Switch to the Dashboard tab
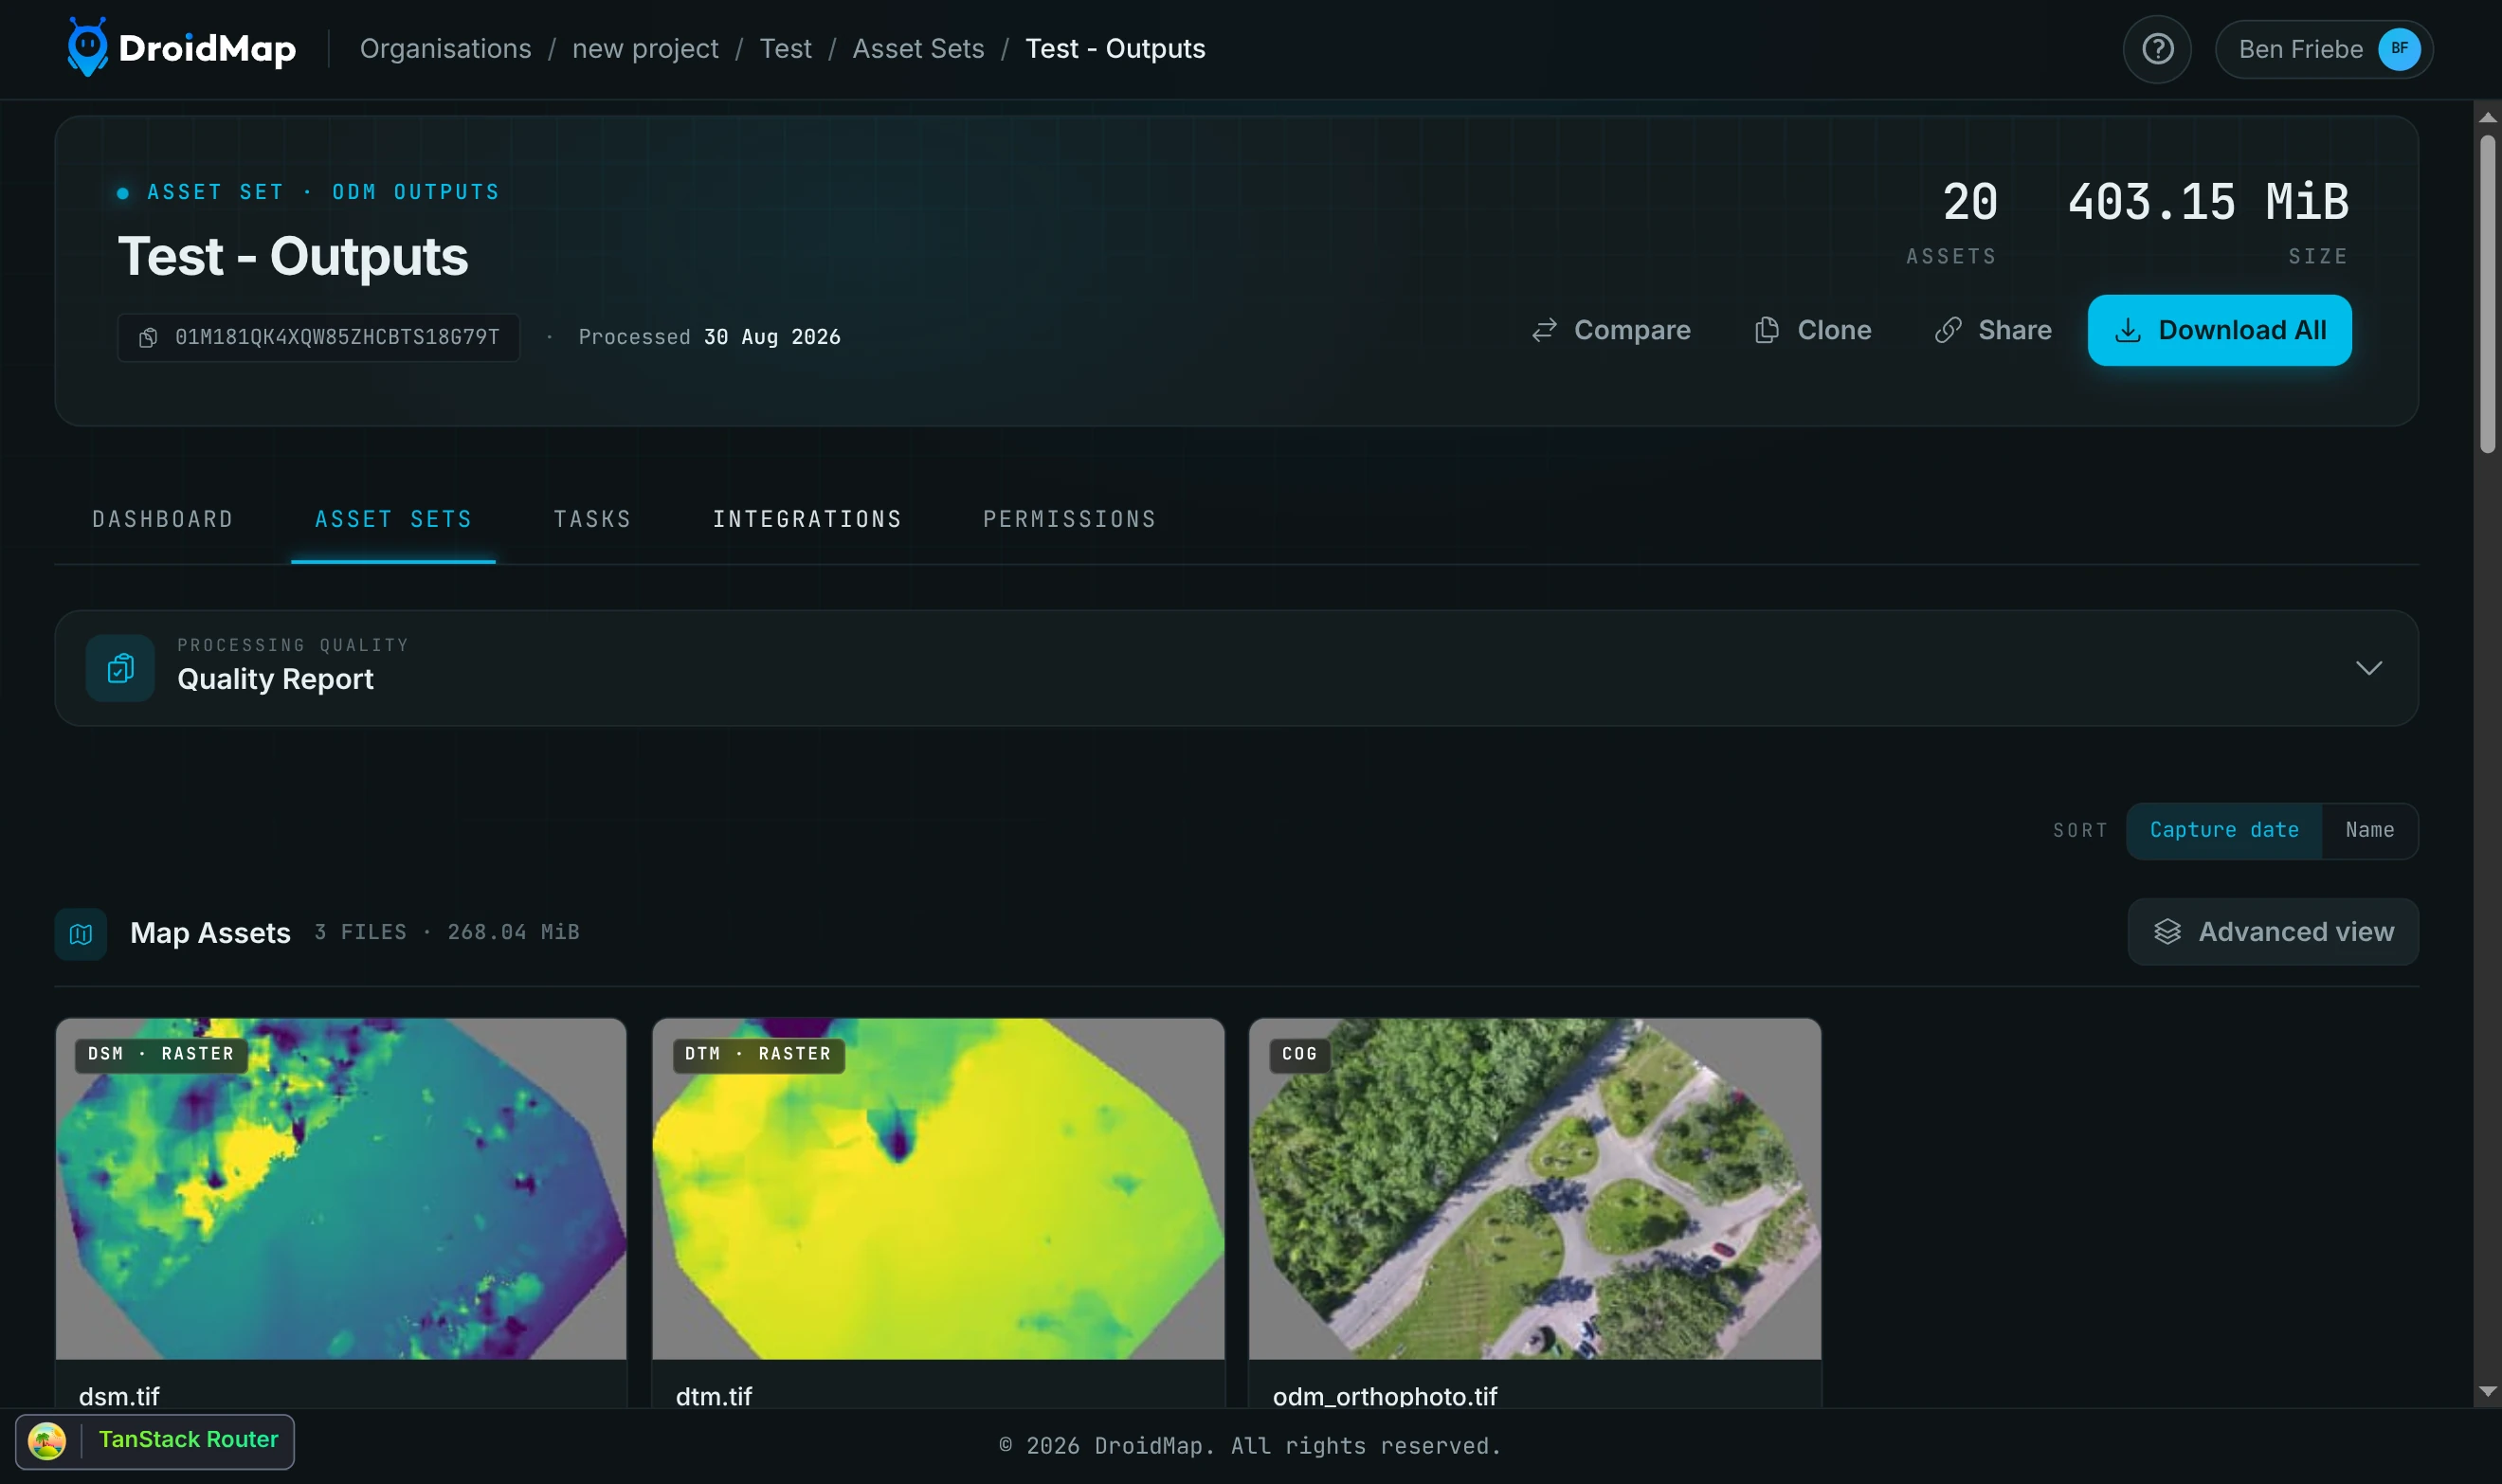Screen dimensions: 2502x1484 click(163, 519)
